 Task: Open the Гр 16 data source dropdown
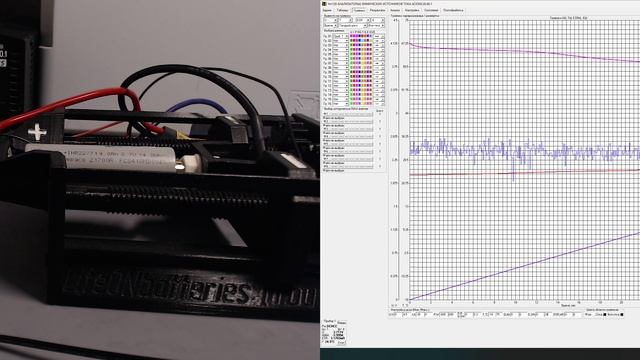[x=340, y=104]
